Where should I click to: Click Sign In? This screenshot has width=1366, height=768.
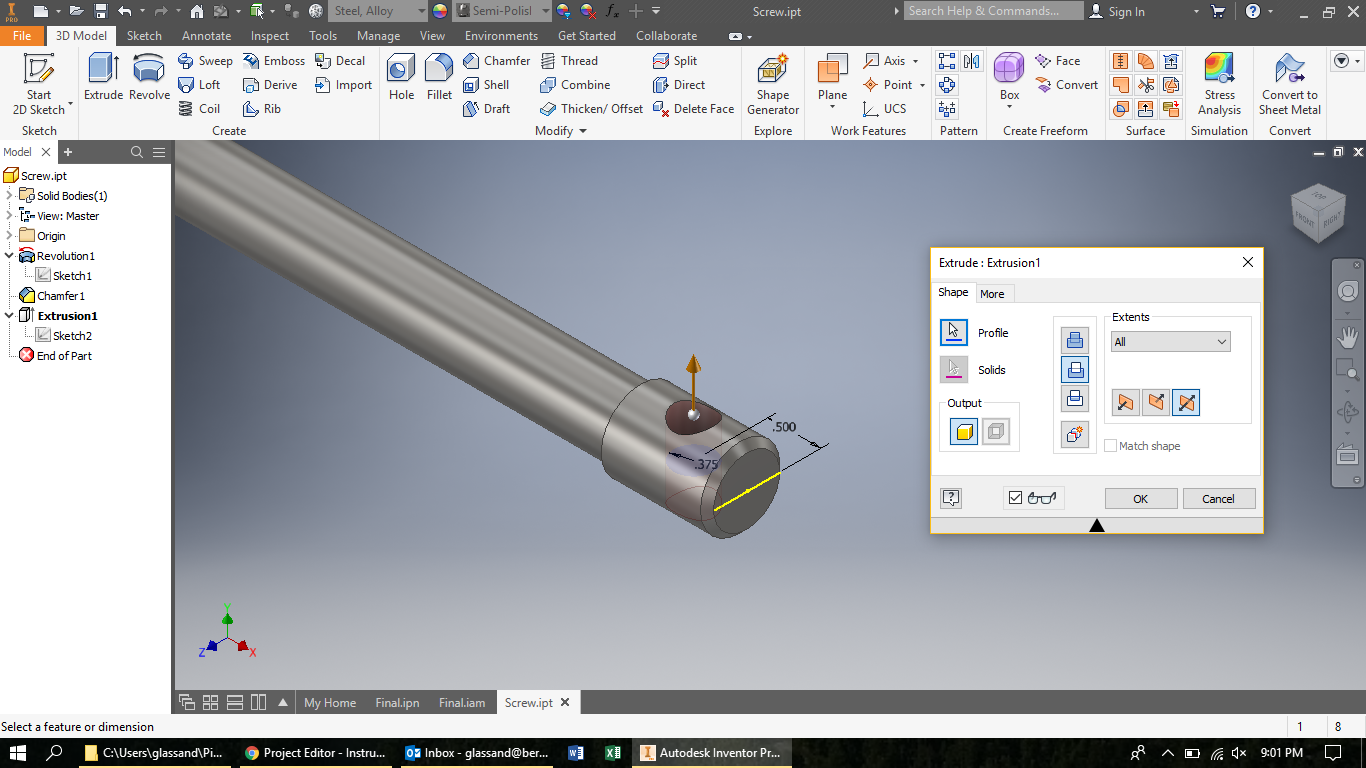(x=1118, y=11)
